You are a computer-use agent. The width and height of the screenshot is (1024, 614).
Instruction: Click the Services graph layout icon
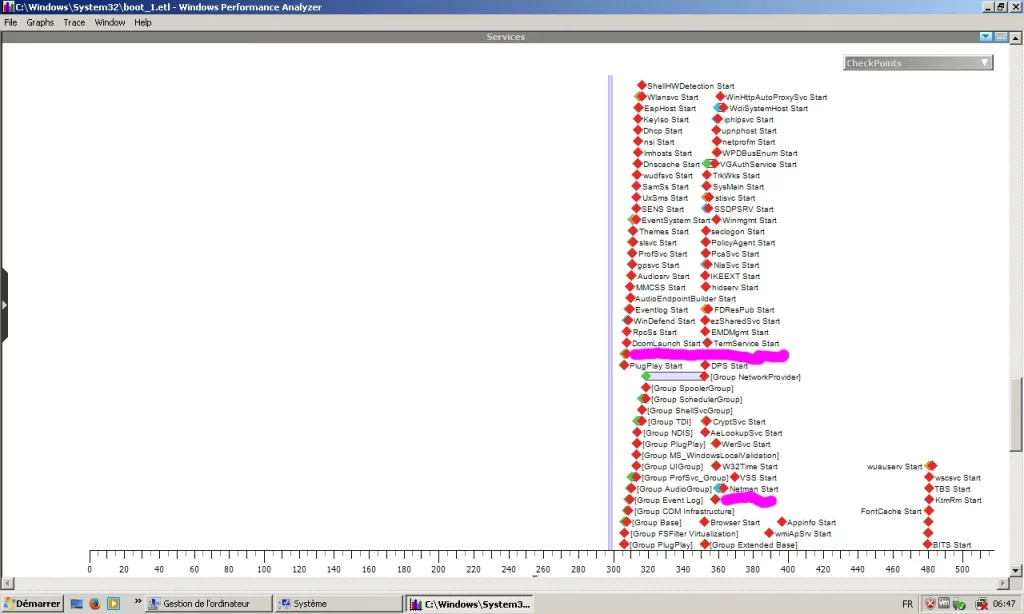coord(1000,37)
